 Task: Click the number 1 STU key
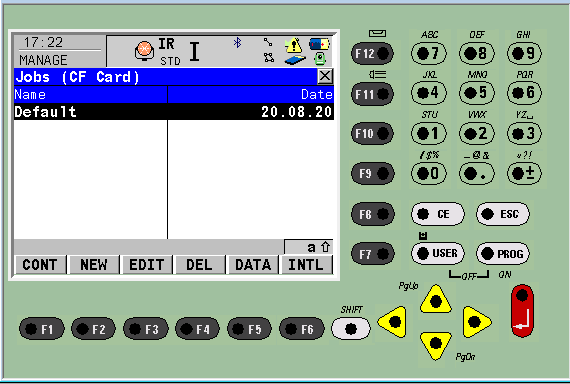pos(429,133)
